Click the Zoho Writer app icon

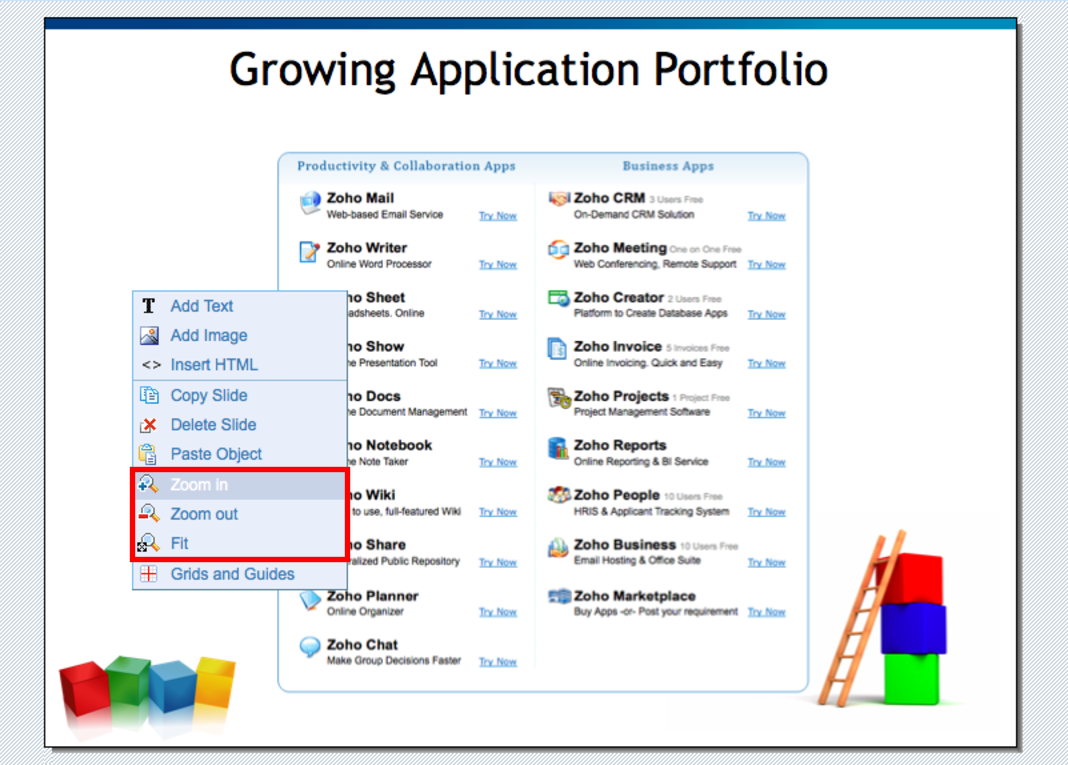click(x=310, y=252)
